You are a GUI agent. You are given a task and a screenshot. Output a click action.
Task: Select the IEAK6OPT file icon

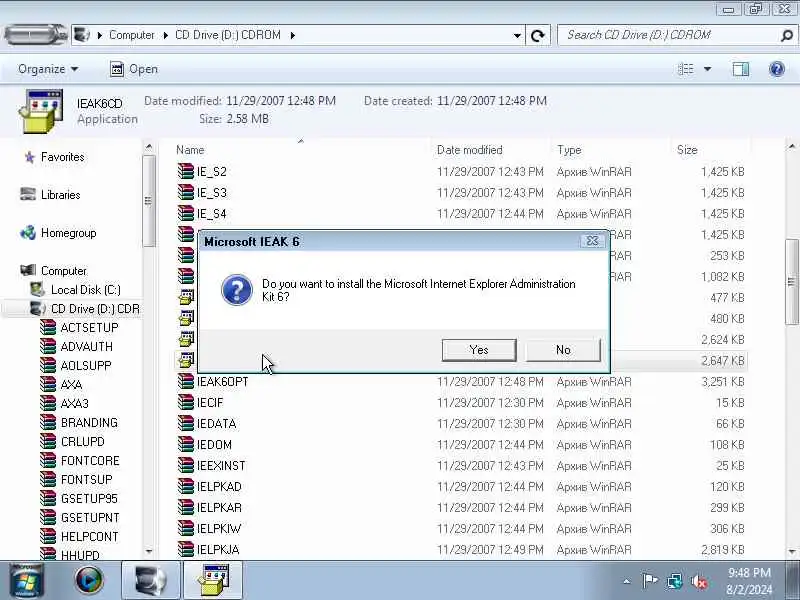click(x=186, y=382)
